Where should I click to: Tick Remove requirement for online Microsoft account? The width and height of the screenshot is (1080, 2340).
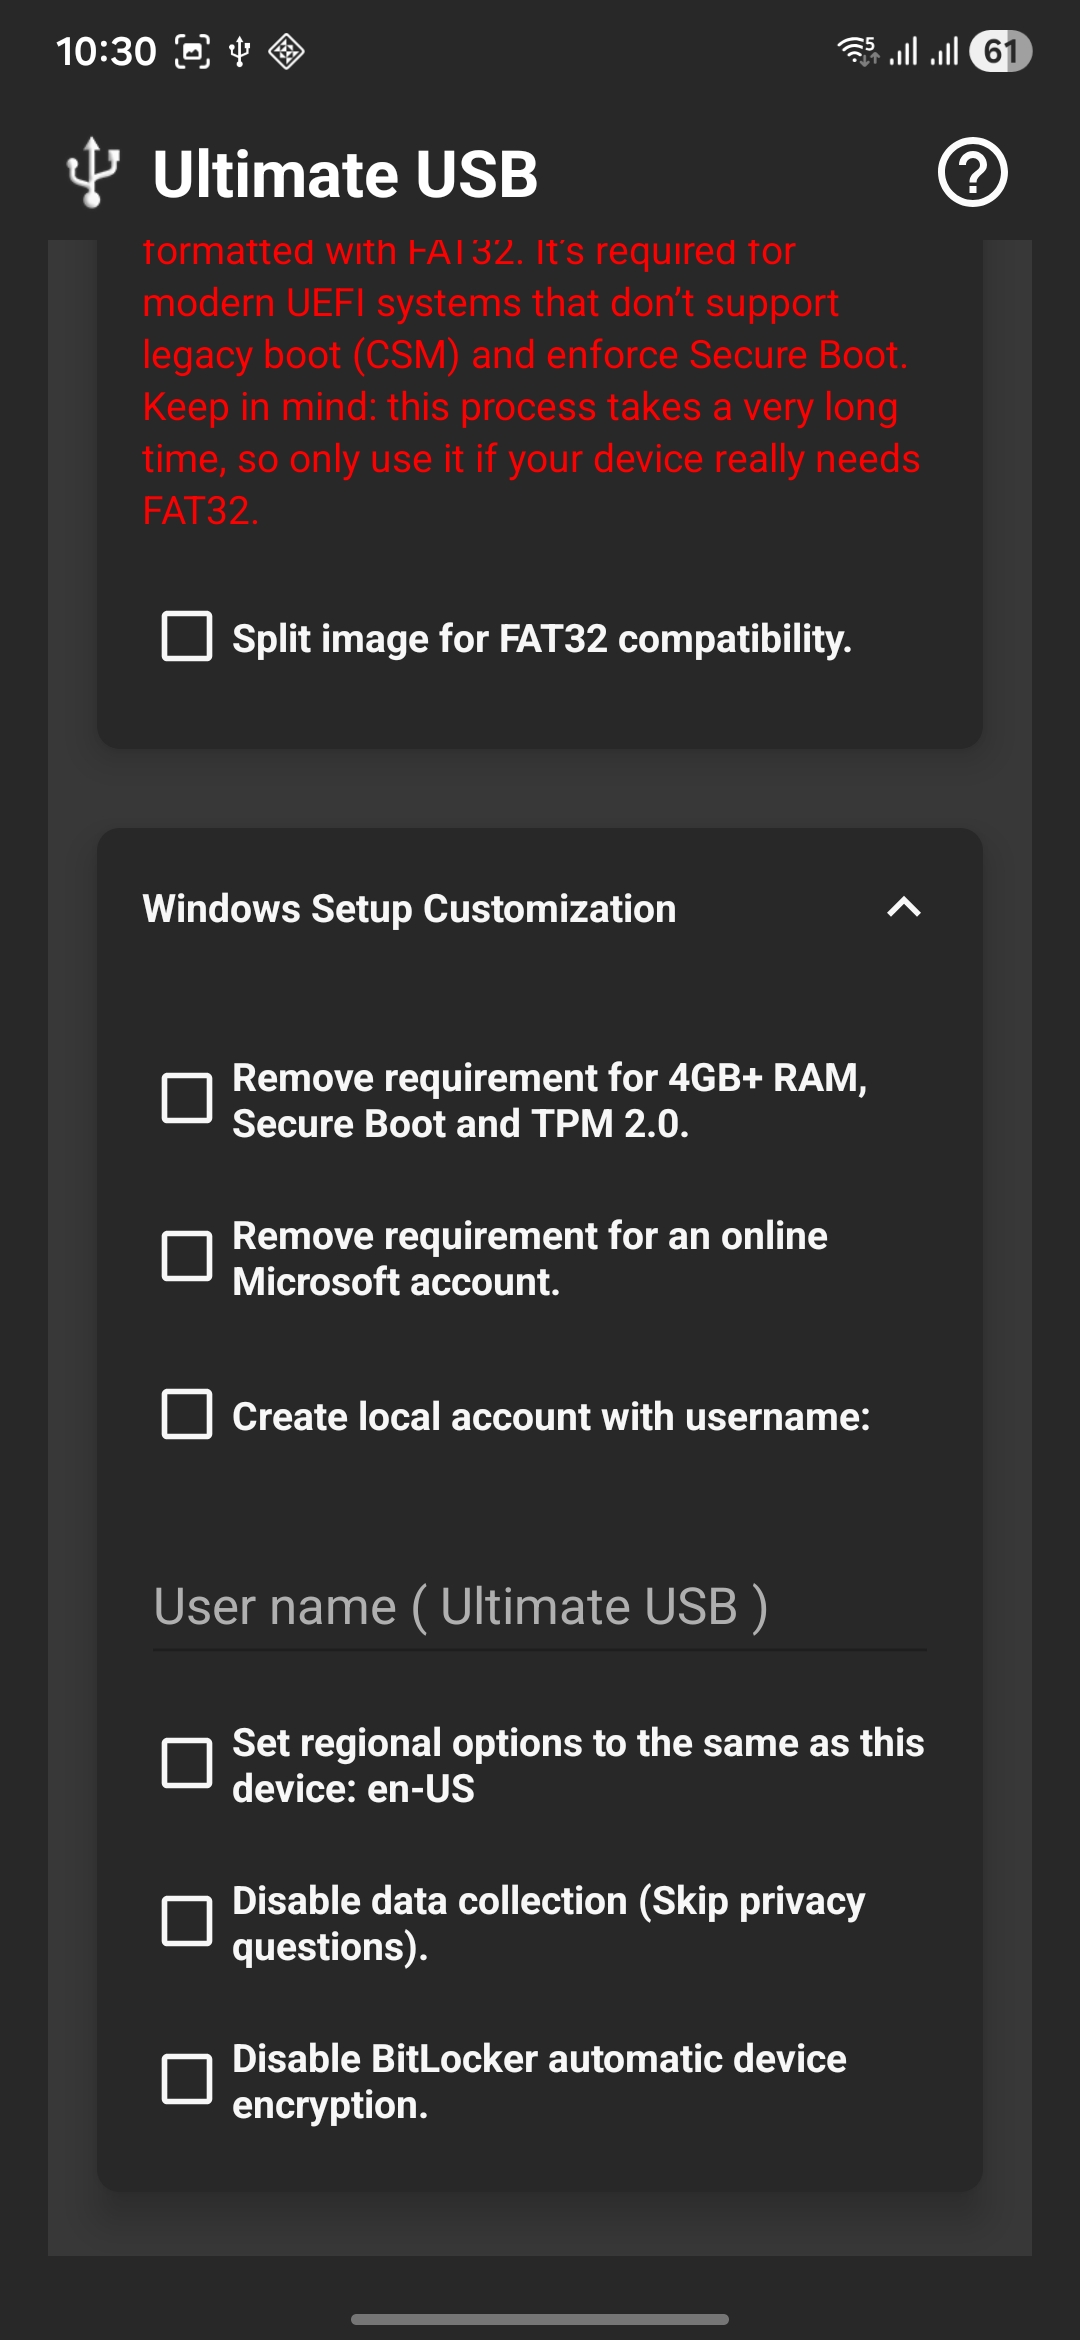click(x=187, y=1257)
